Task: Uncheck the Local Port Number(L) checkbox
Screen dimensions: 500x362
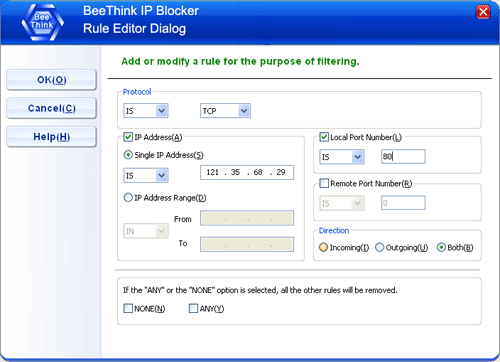Action: 324,137
